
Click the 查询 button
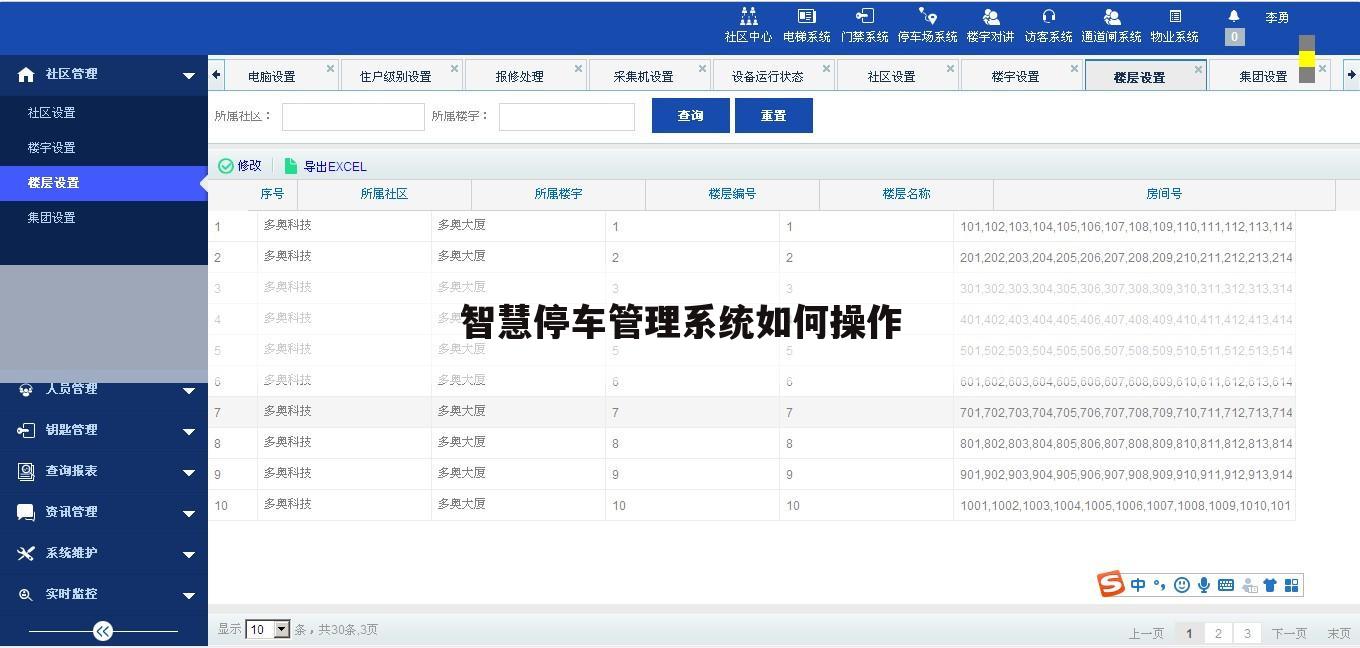coord(691,115)
